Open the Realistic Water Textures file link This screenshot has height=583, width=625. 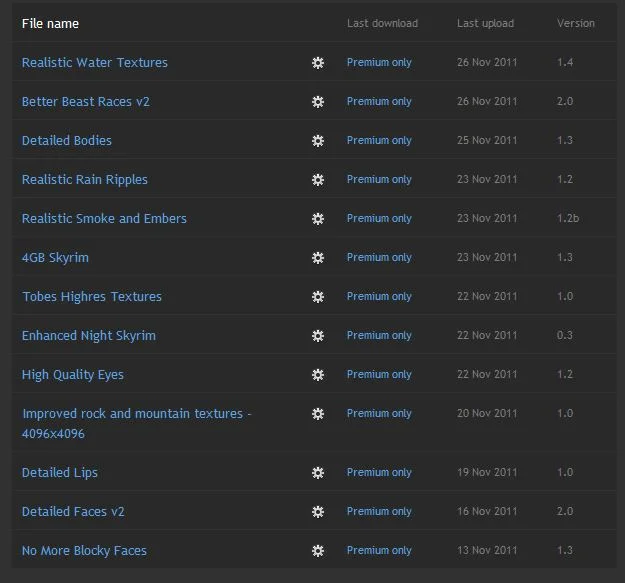coord(95,63)
